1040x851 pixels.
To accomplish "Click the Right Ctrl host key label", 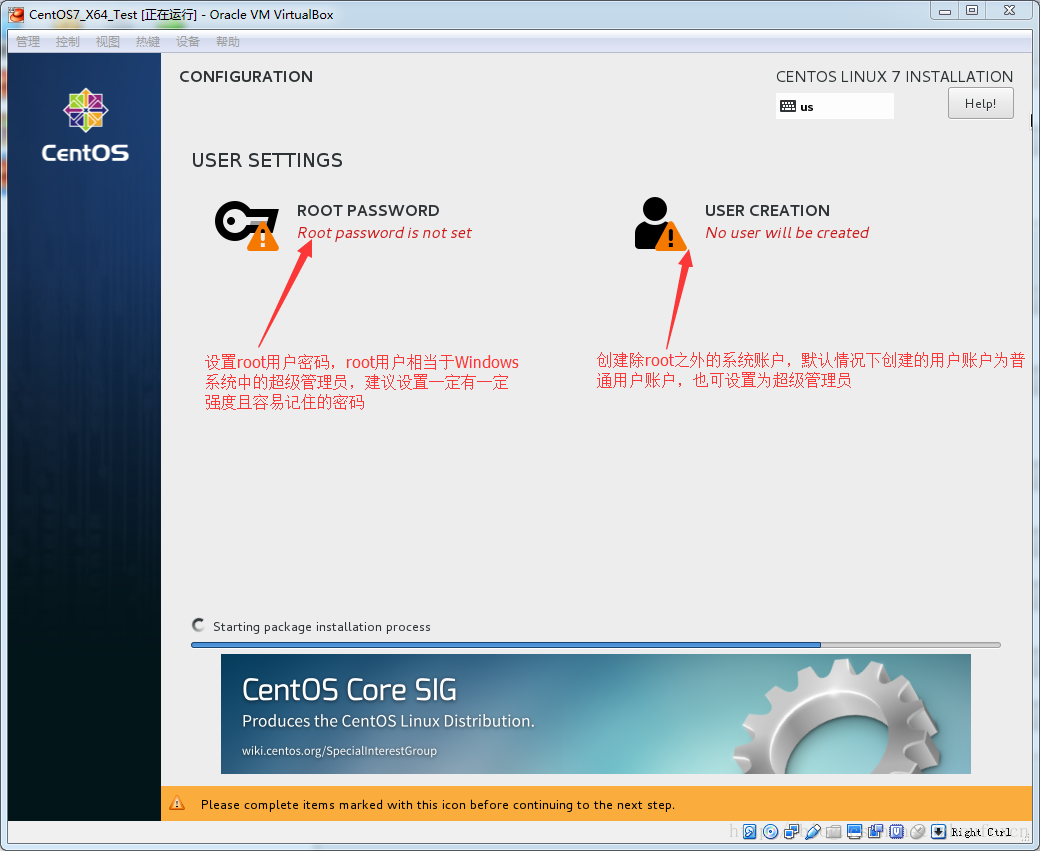I will [x=981, y=832].
